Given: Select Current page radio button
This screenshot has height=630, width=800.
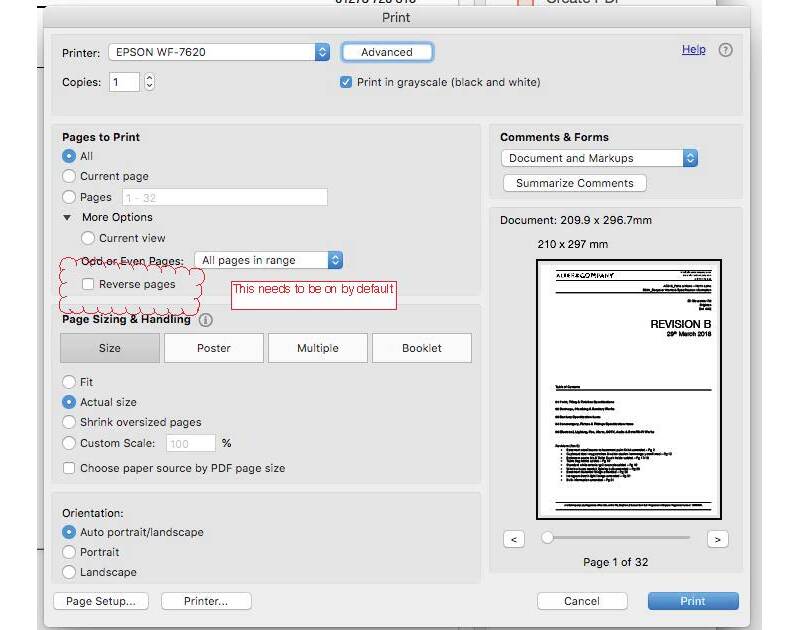Looking at the screenshot, I should click(x=69, y=176).
